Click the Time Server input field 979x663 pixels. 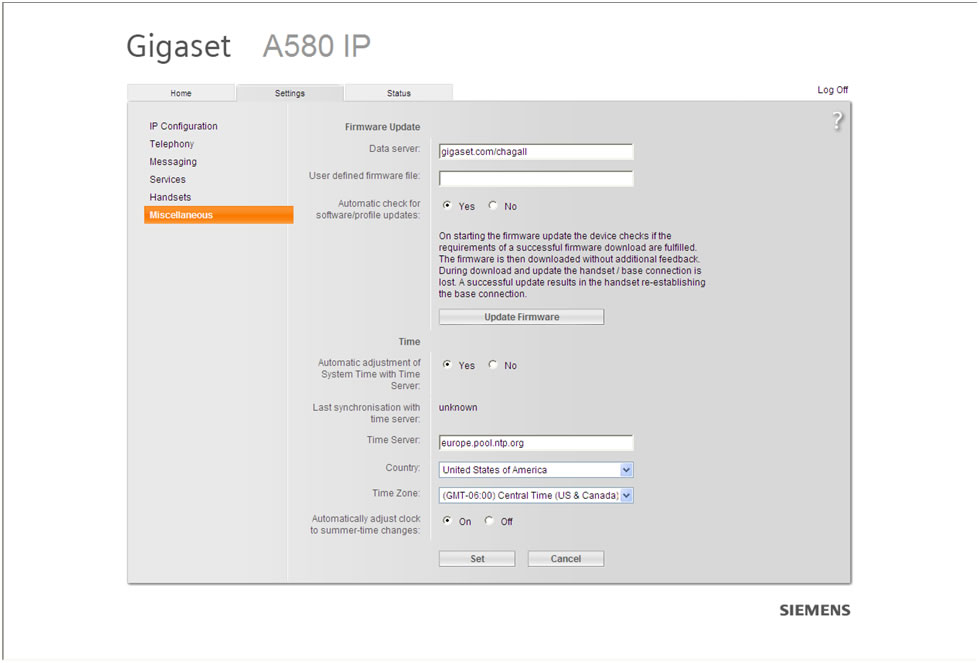pos(536,443)
